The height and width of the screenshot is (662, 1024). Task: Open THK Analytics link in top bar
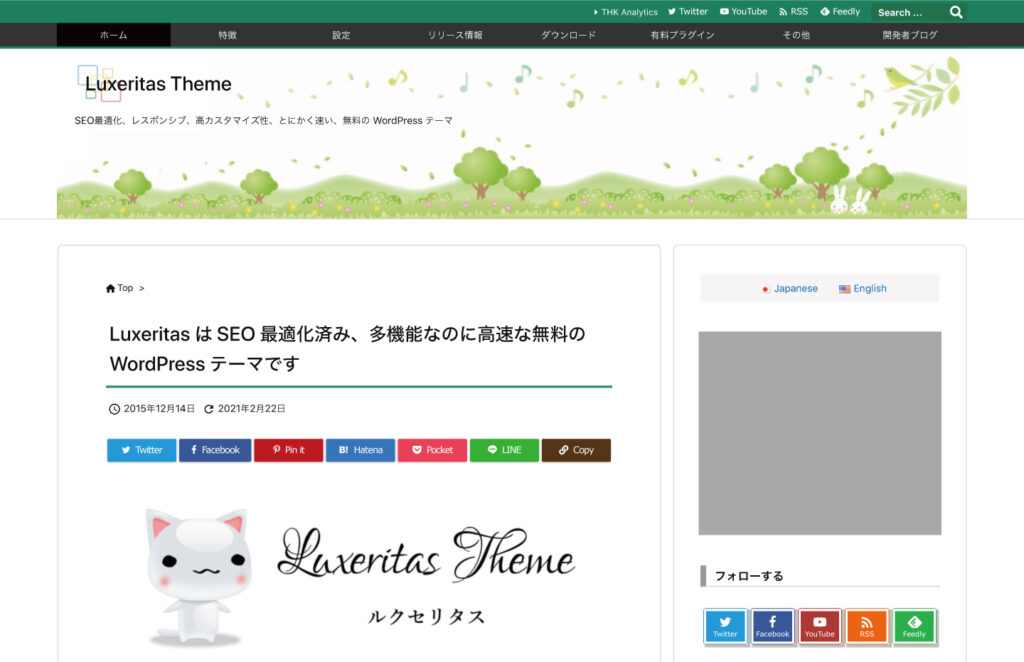[x=626, y=12]
